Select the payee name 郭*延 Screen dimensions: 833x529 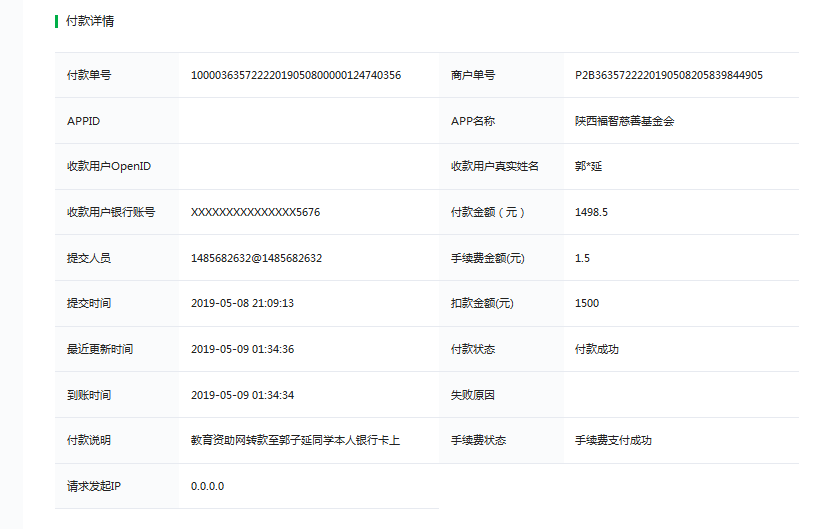coord(588,166)
